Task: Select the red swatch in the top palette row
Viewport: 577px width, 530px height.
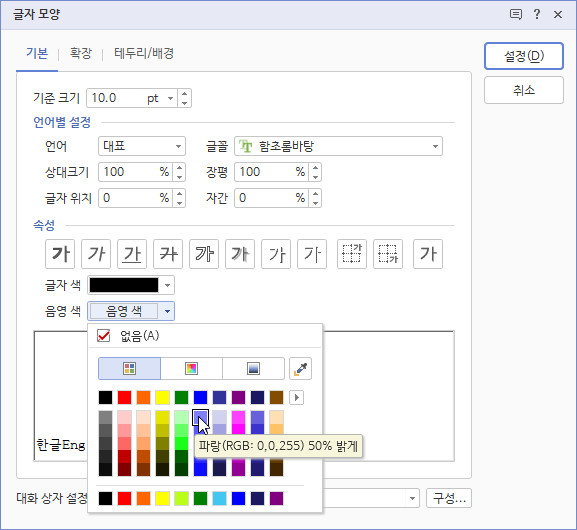Action: pos(124,398)
